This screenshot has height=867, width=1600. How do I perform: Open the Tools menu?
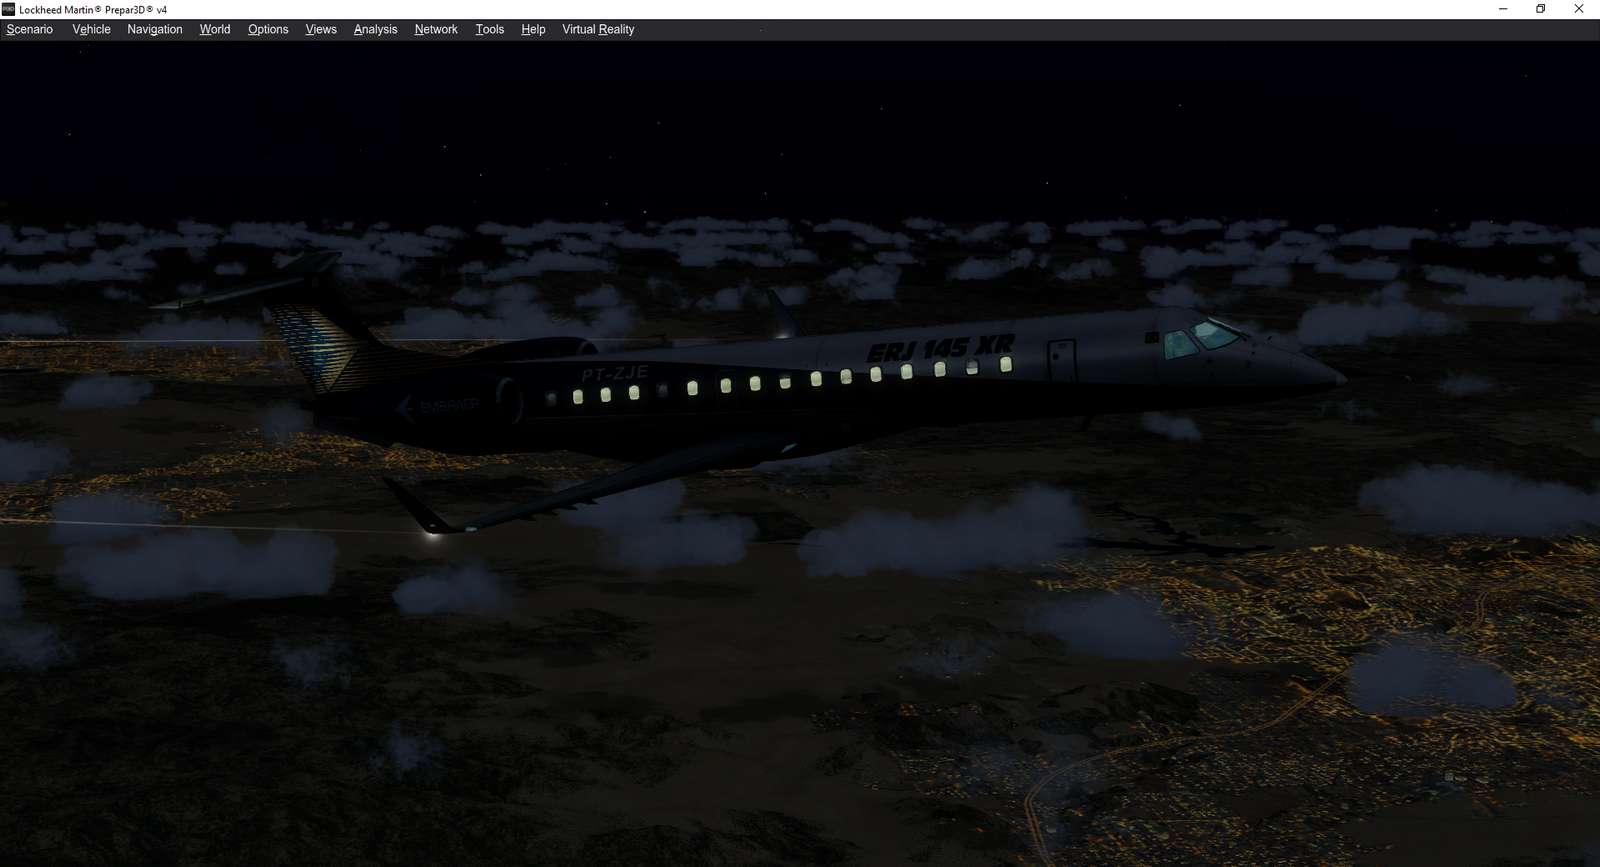pos(490,29)
